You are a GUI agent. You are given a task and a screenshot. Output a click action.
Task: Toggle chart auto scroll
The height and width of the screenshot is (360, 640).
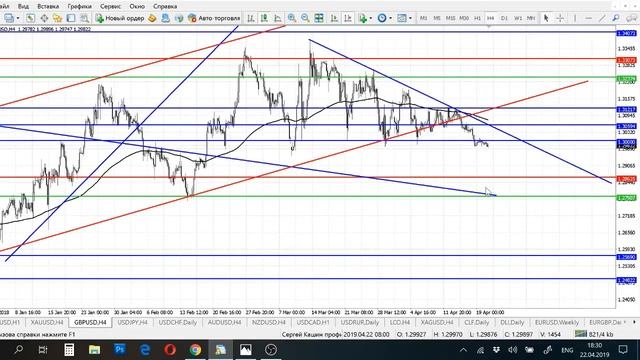(334, 18)
